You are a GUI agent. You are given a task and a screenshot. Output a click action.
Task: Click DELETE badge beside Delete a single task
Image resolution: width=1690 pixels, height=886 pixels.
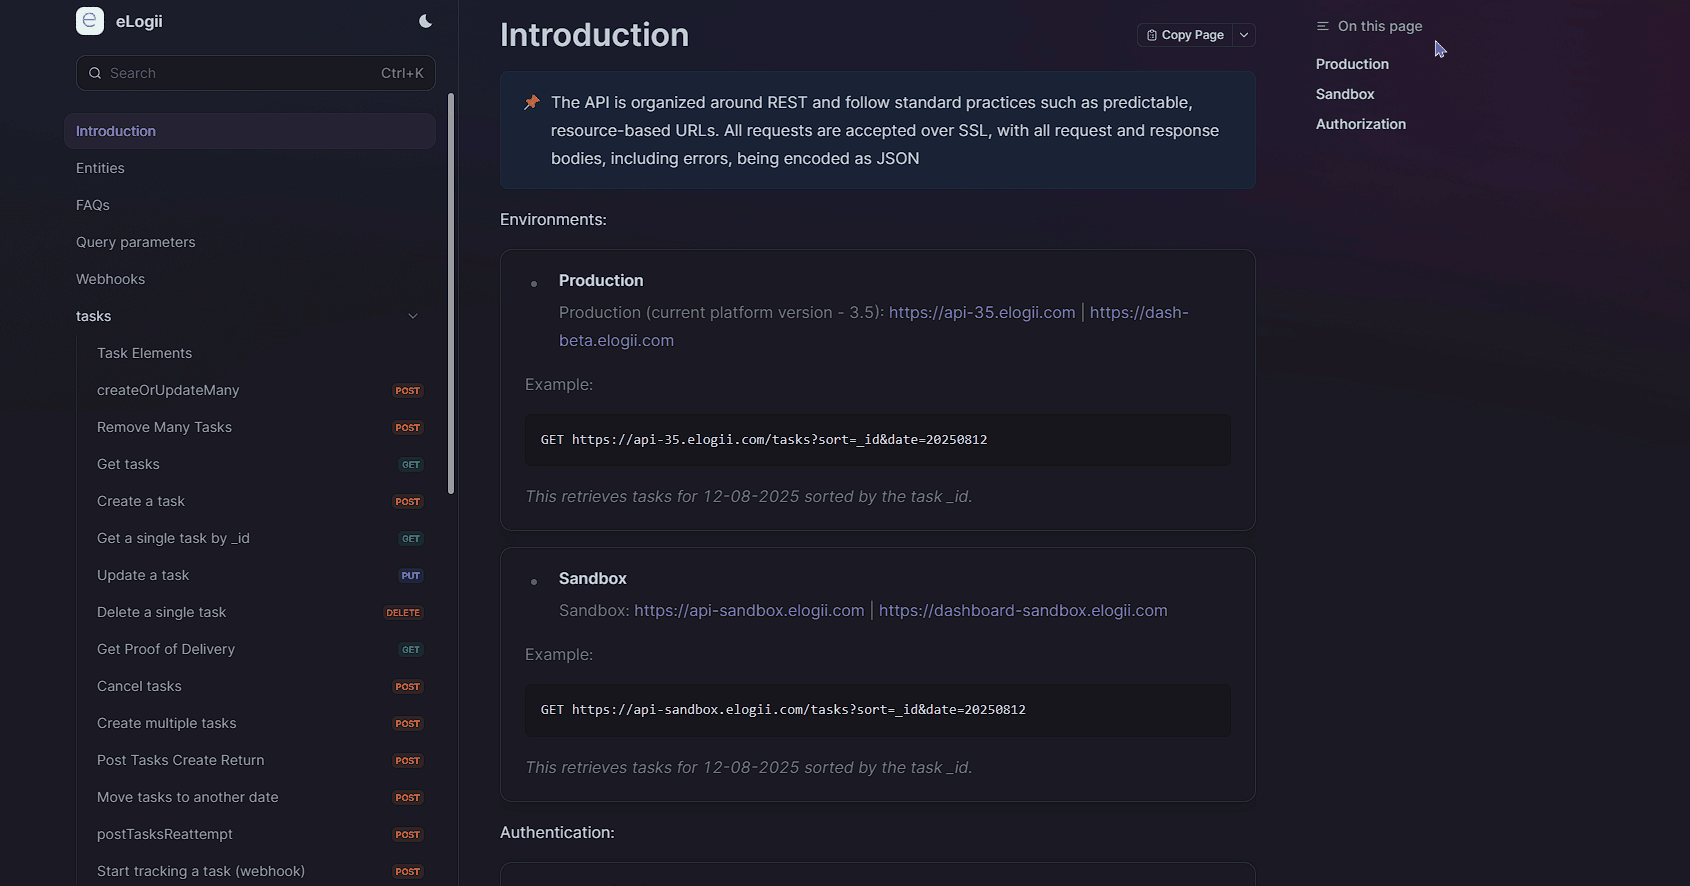pyautogui.click(x=403, y=613)
